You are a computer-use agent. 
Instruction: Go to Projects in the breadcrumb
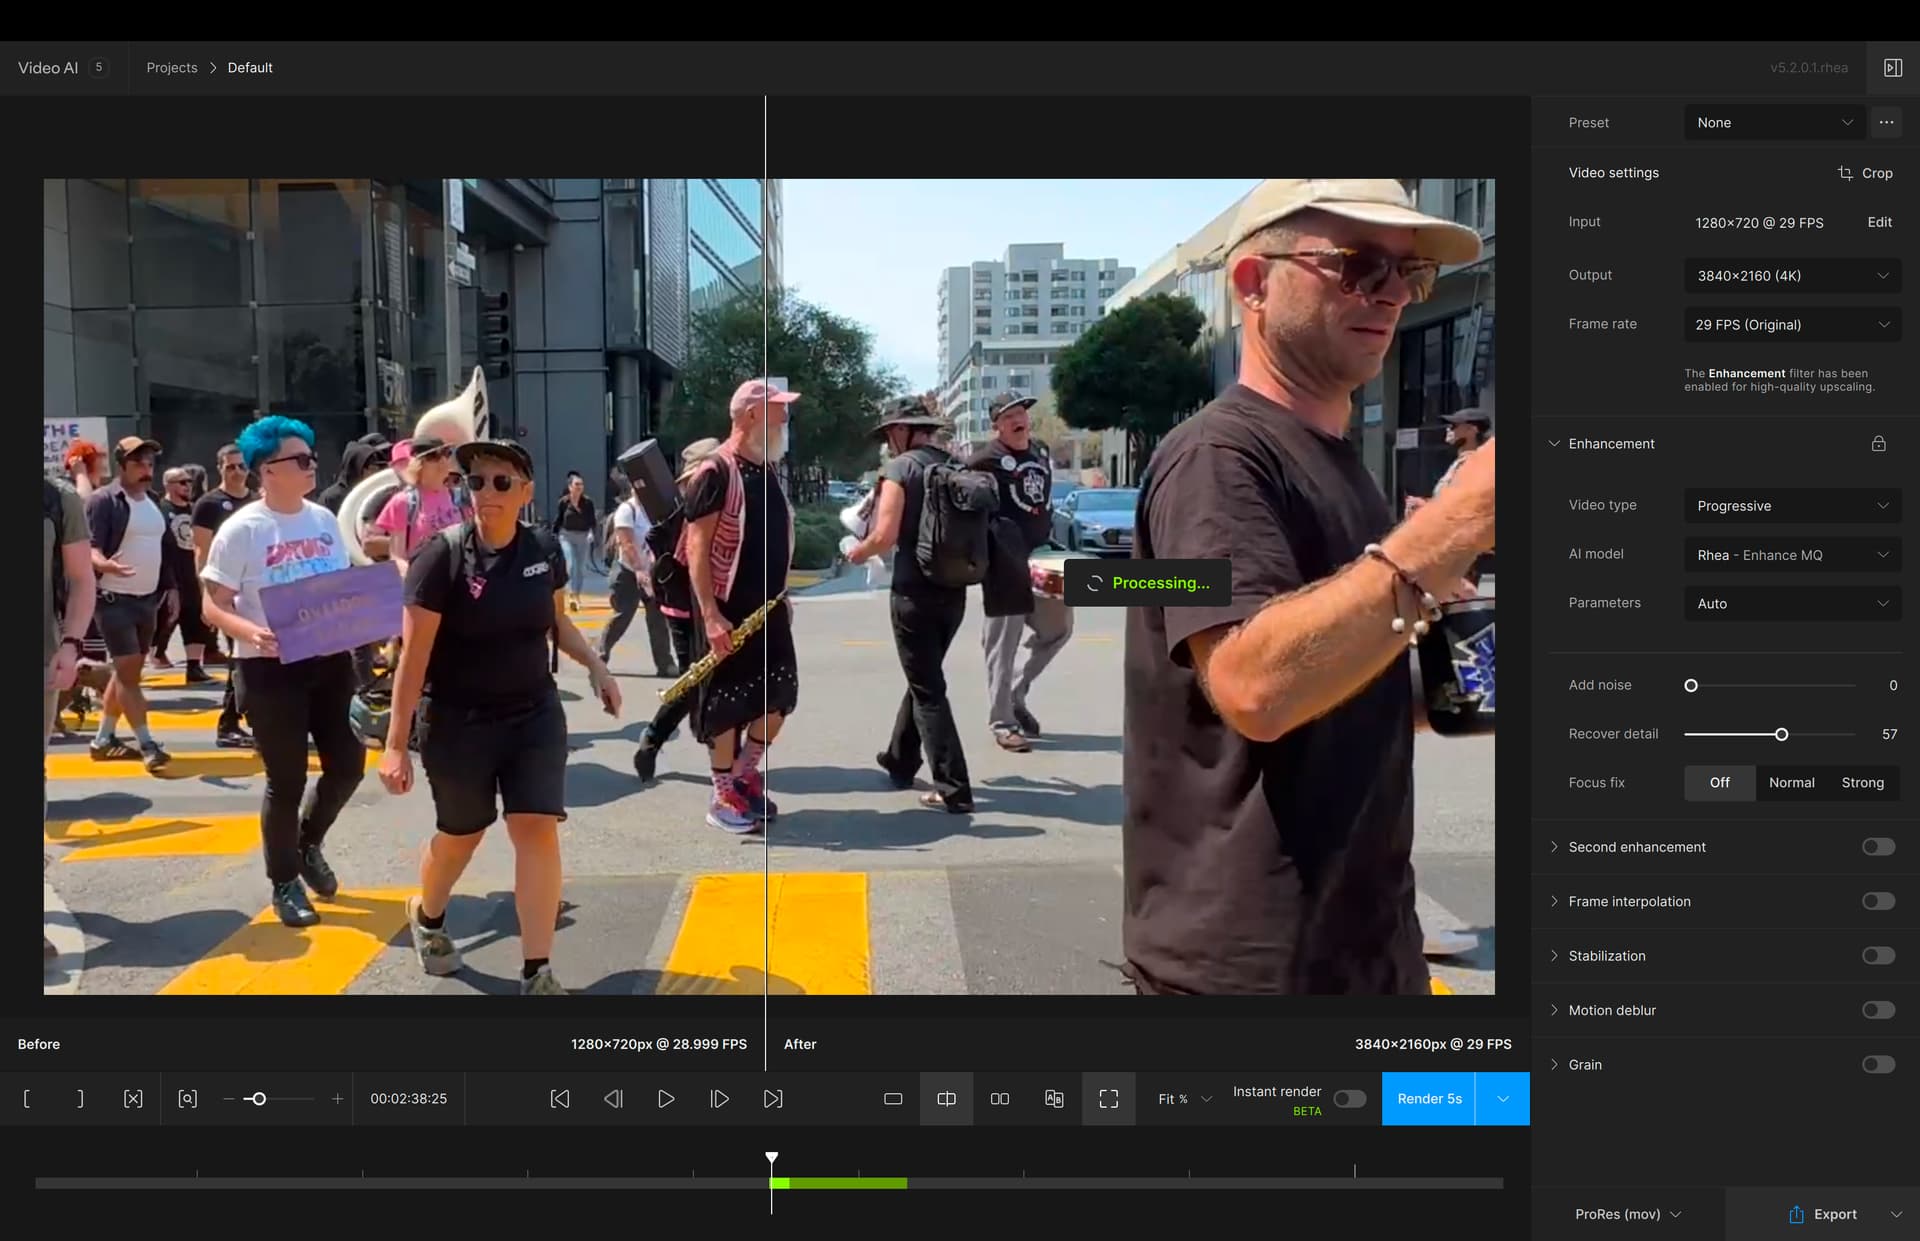[172, 68]
